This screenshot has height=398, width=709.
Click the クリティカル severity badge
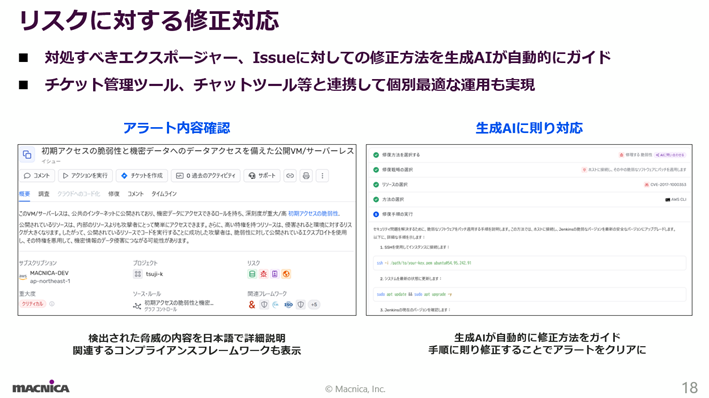point(32,304)
